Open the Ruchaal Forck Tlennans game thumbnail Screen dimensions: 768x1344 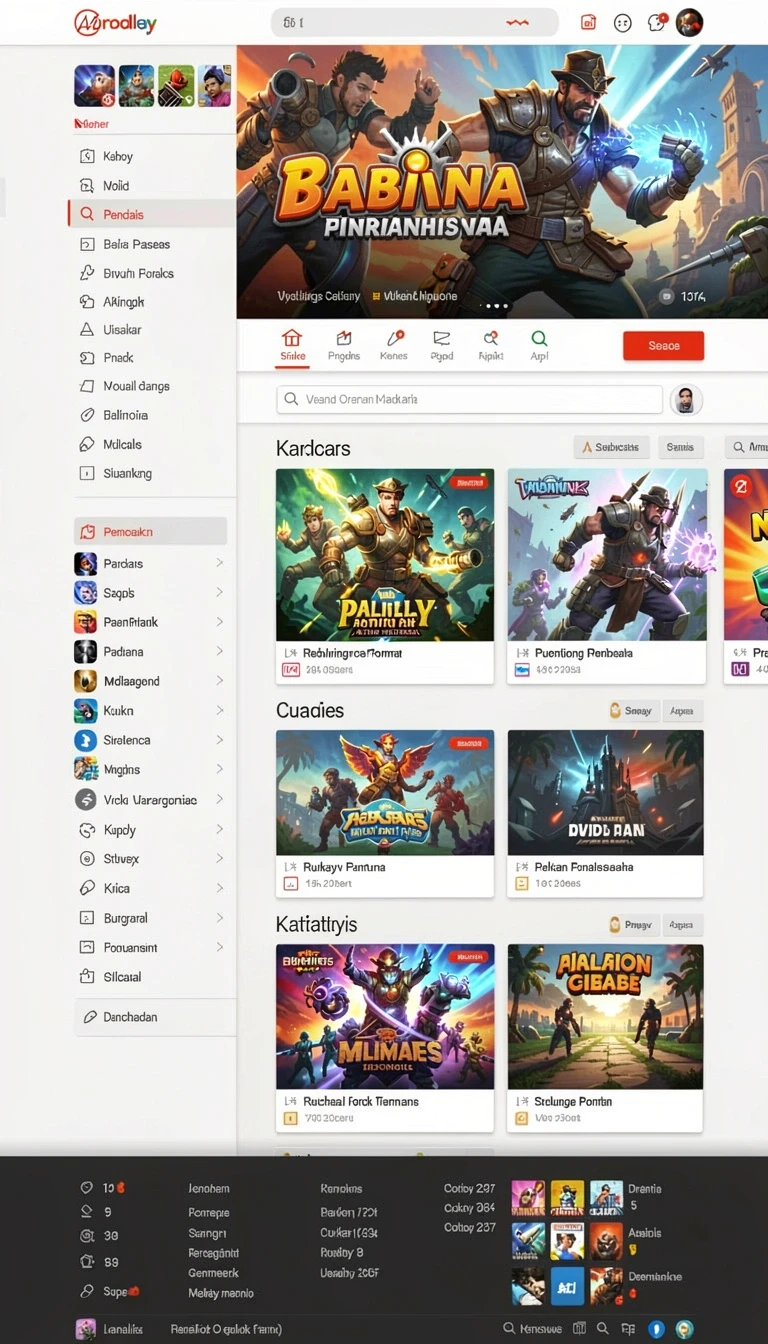[x=385, y=1017]
